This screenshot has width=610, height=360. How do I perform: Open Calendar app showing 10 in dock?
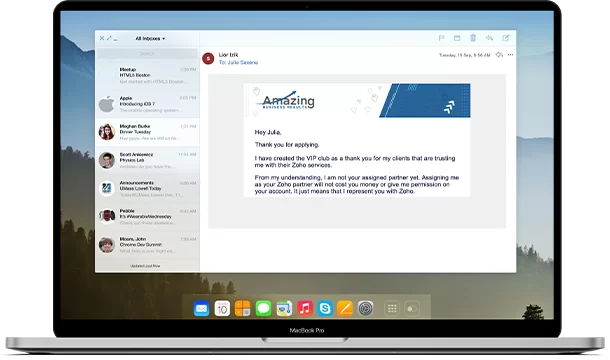tap(222, 309)
